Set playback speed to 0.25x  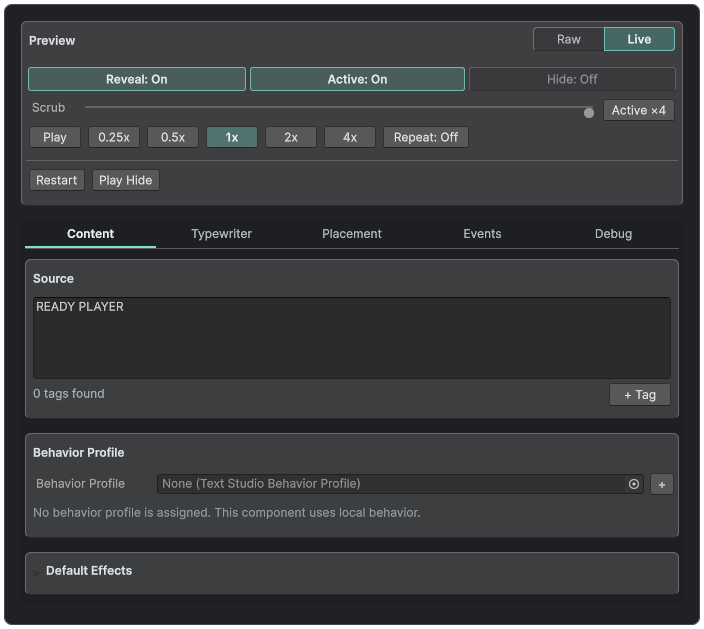(114, 137)
